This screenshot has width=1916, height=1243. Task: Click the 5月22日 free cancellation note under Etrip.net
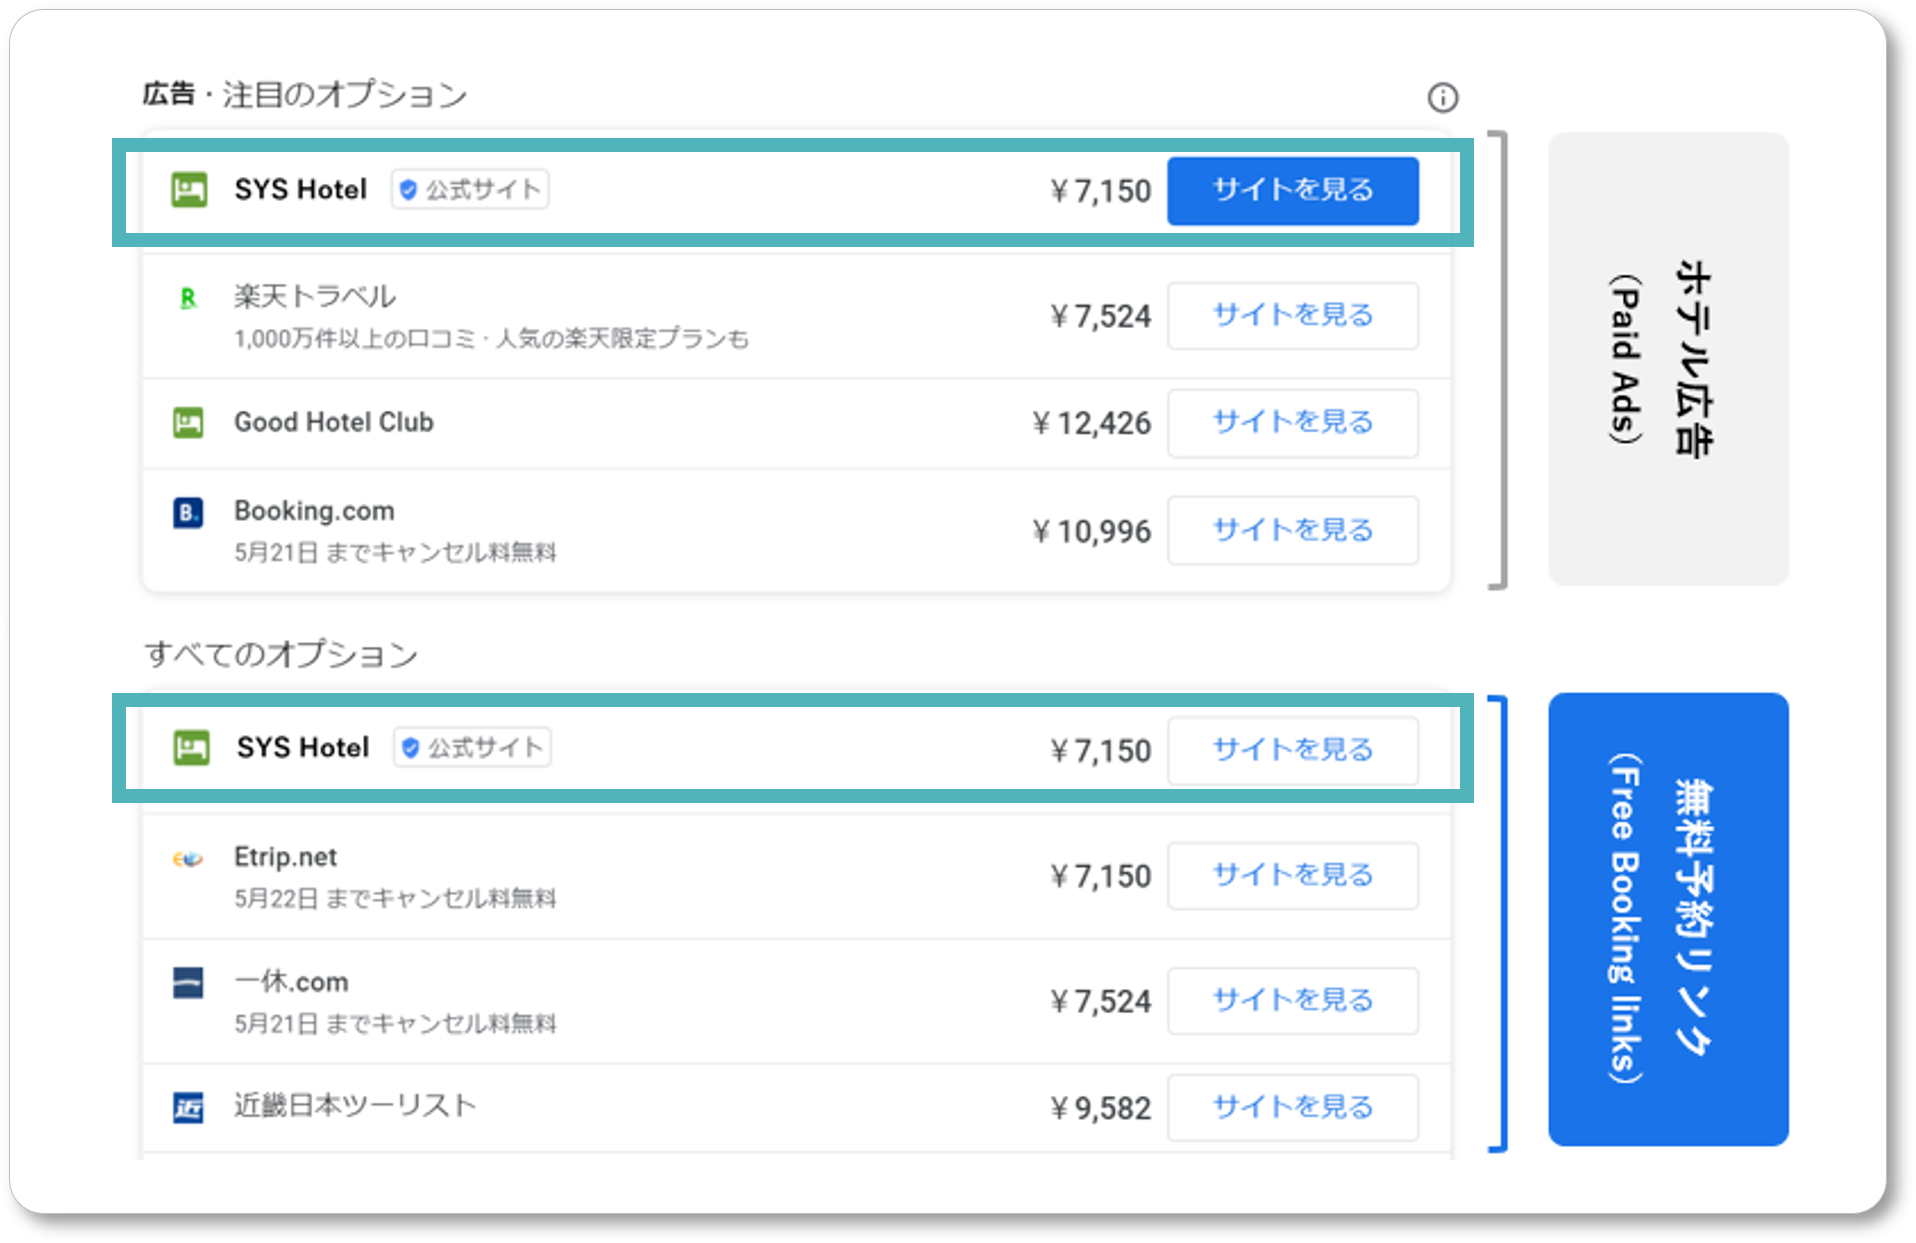tap(395, 898)
